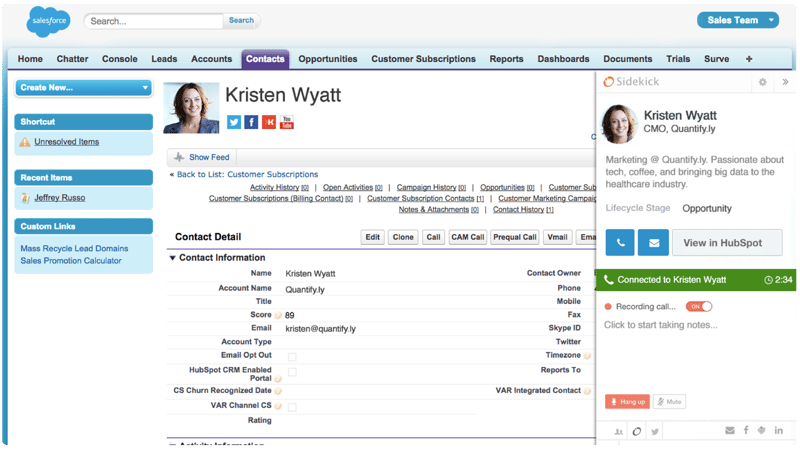
Task: Open Kristen Wyatt's Twitter profile icon
Action: coord(234,122)
